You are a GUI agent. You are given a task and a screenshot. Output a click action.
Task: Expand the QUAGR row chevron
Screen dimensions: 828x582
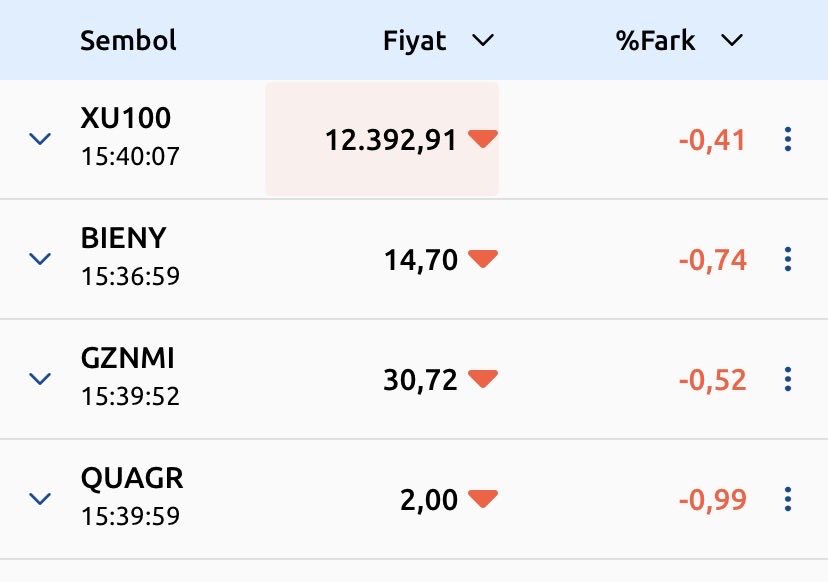click(x=40, y=499)
